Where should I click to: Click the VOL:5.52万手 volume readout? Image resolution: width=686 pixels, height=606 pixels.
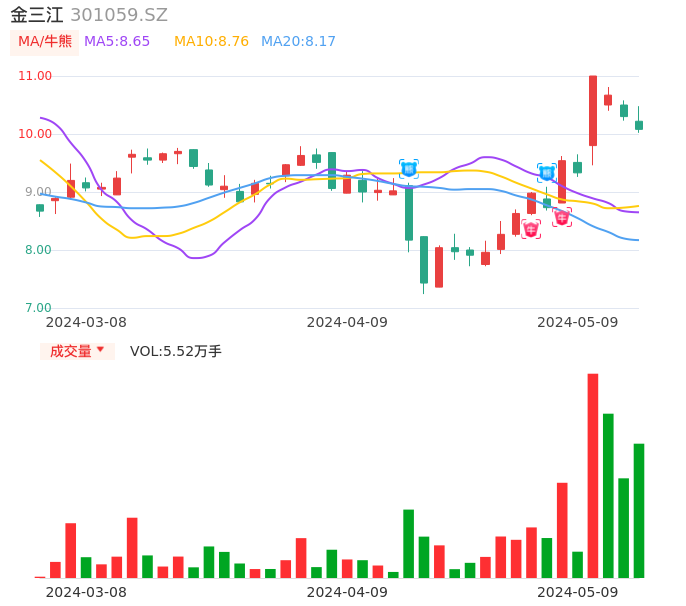pyautogui.click(x=176, y=351)
